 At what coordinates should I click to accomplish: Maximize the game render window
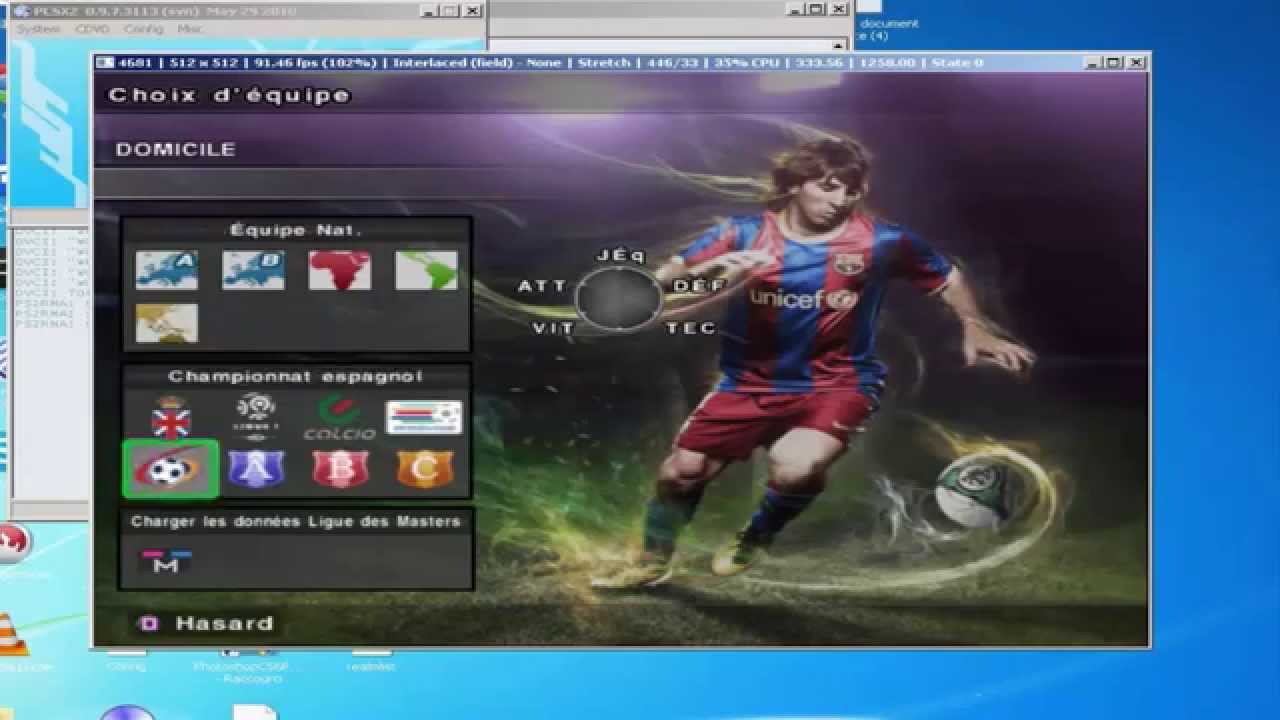(1113, 62)
